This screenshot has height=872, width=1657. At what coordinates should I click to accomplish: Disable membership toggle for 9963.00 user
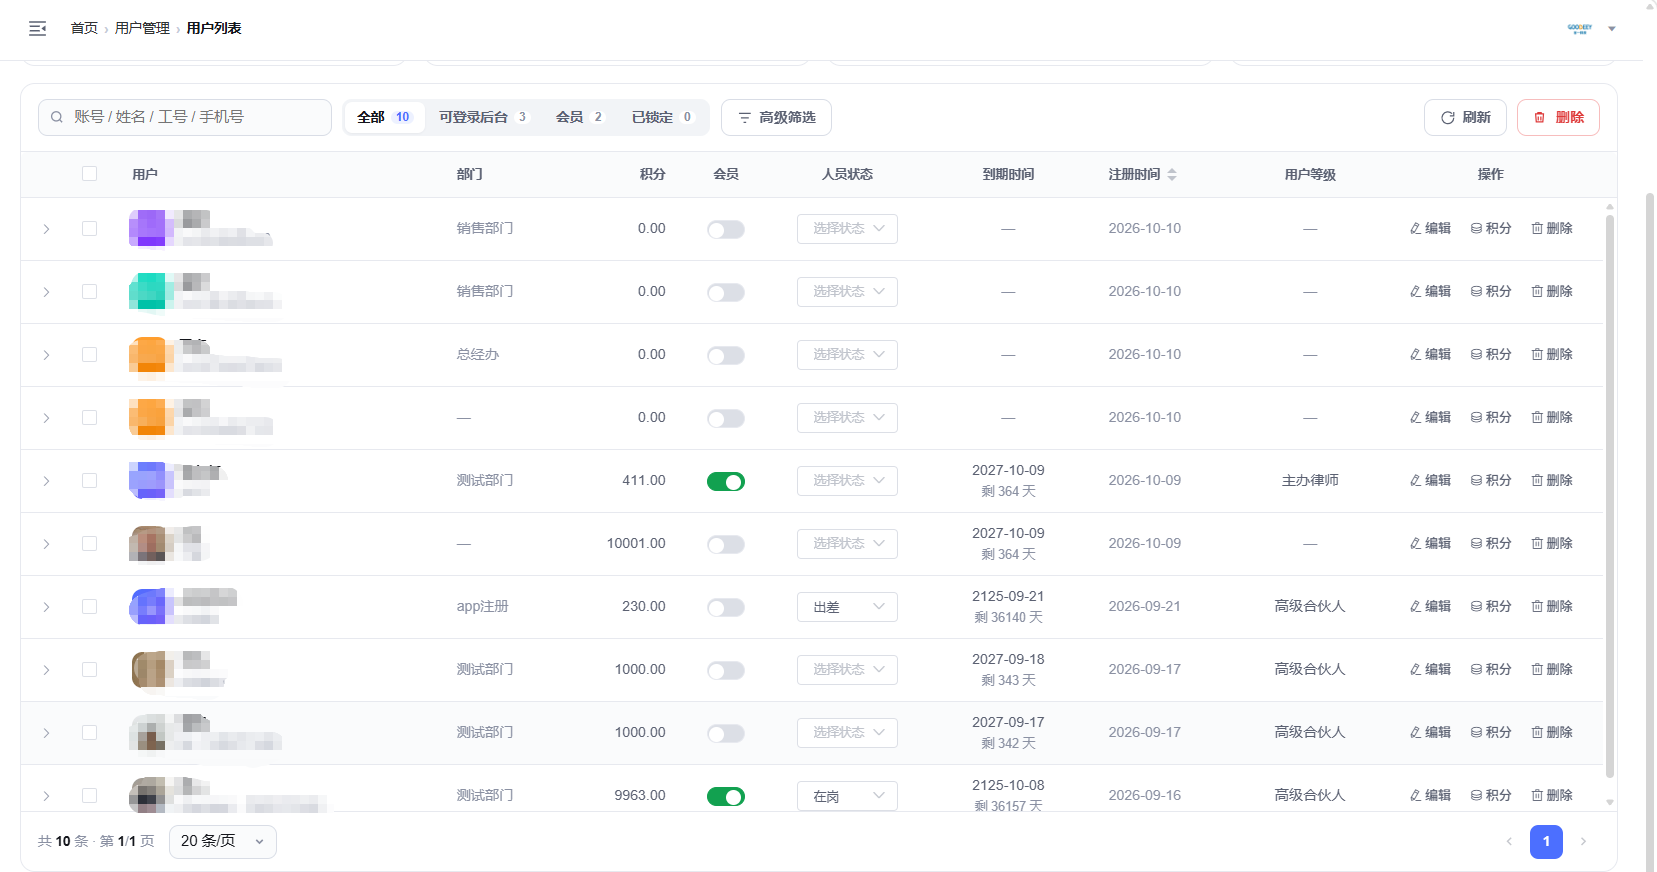(x=726, y=796)
